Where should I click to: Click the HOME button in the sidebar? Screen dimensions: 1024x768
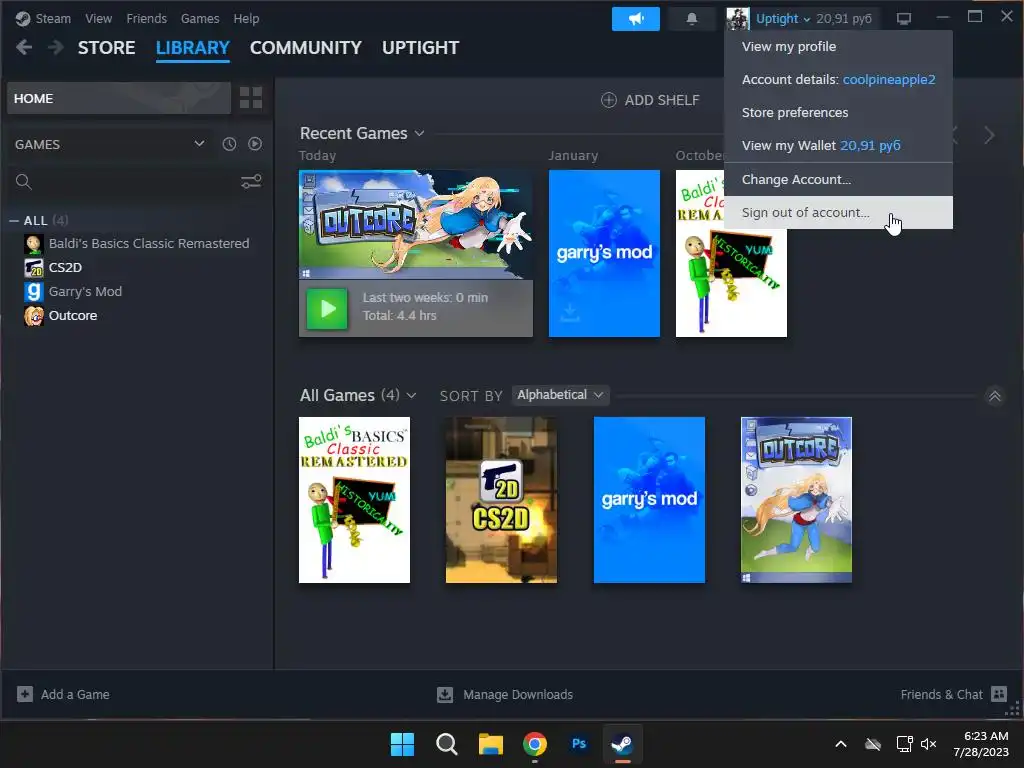pyautogui.click(x=119, y=98)
